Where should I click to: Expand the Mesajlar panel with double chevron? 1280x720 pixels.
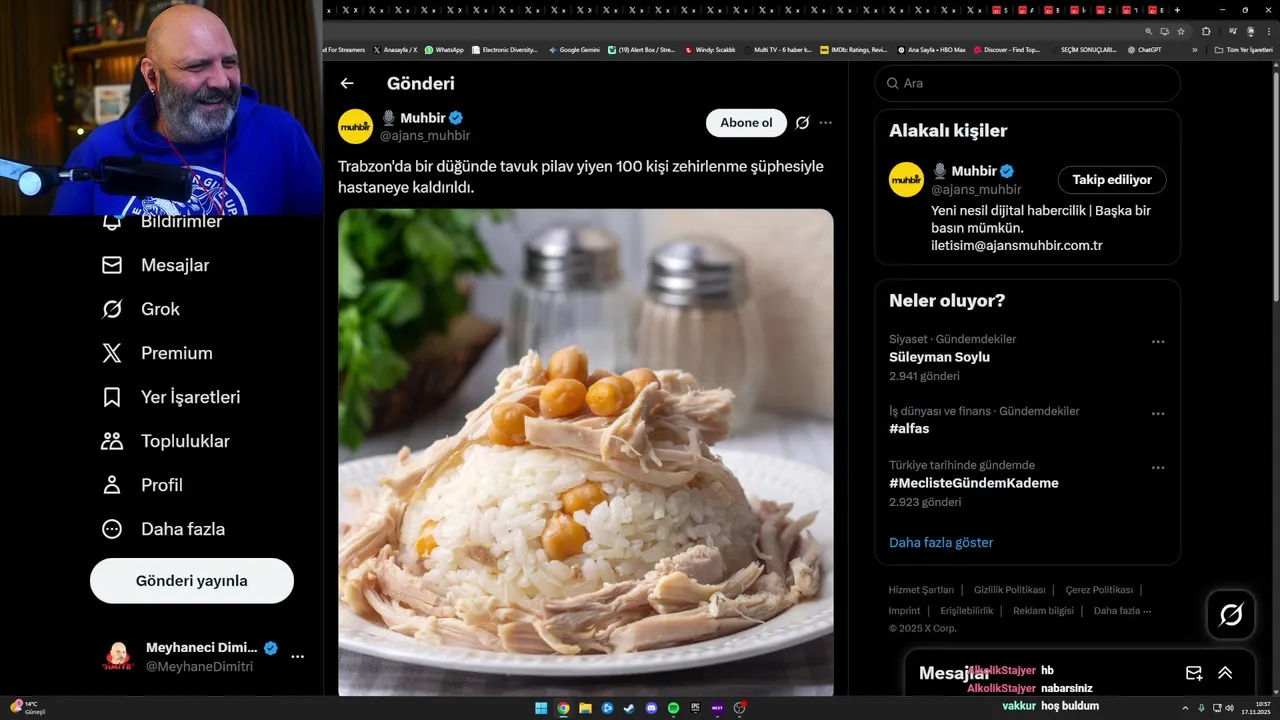pos(1225,673)
